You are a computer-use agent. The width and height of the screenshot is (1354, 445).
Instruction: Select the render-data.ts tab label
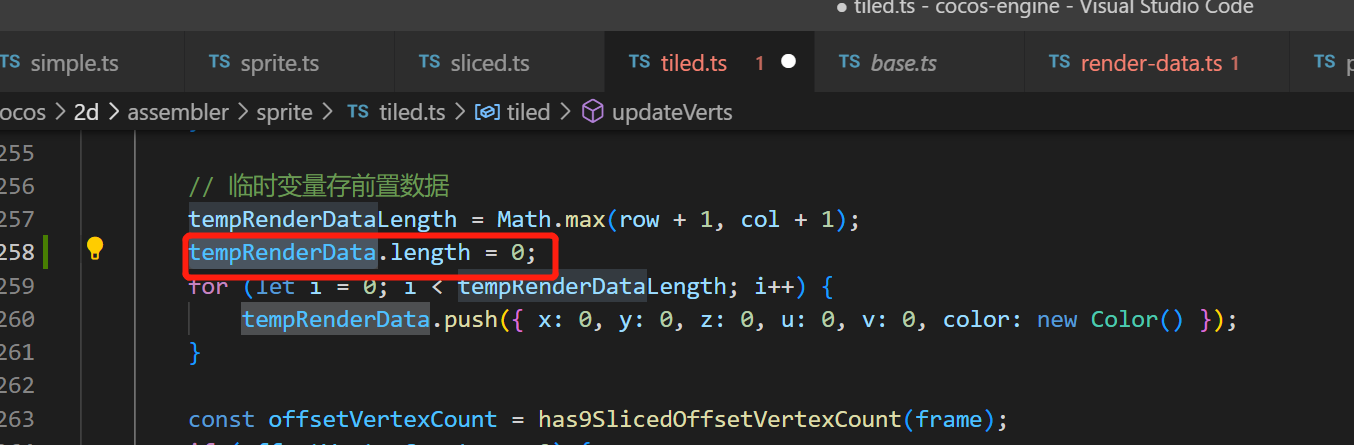1151,63
